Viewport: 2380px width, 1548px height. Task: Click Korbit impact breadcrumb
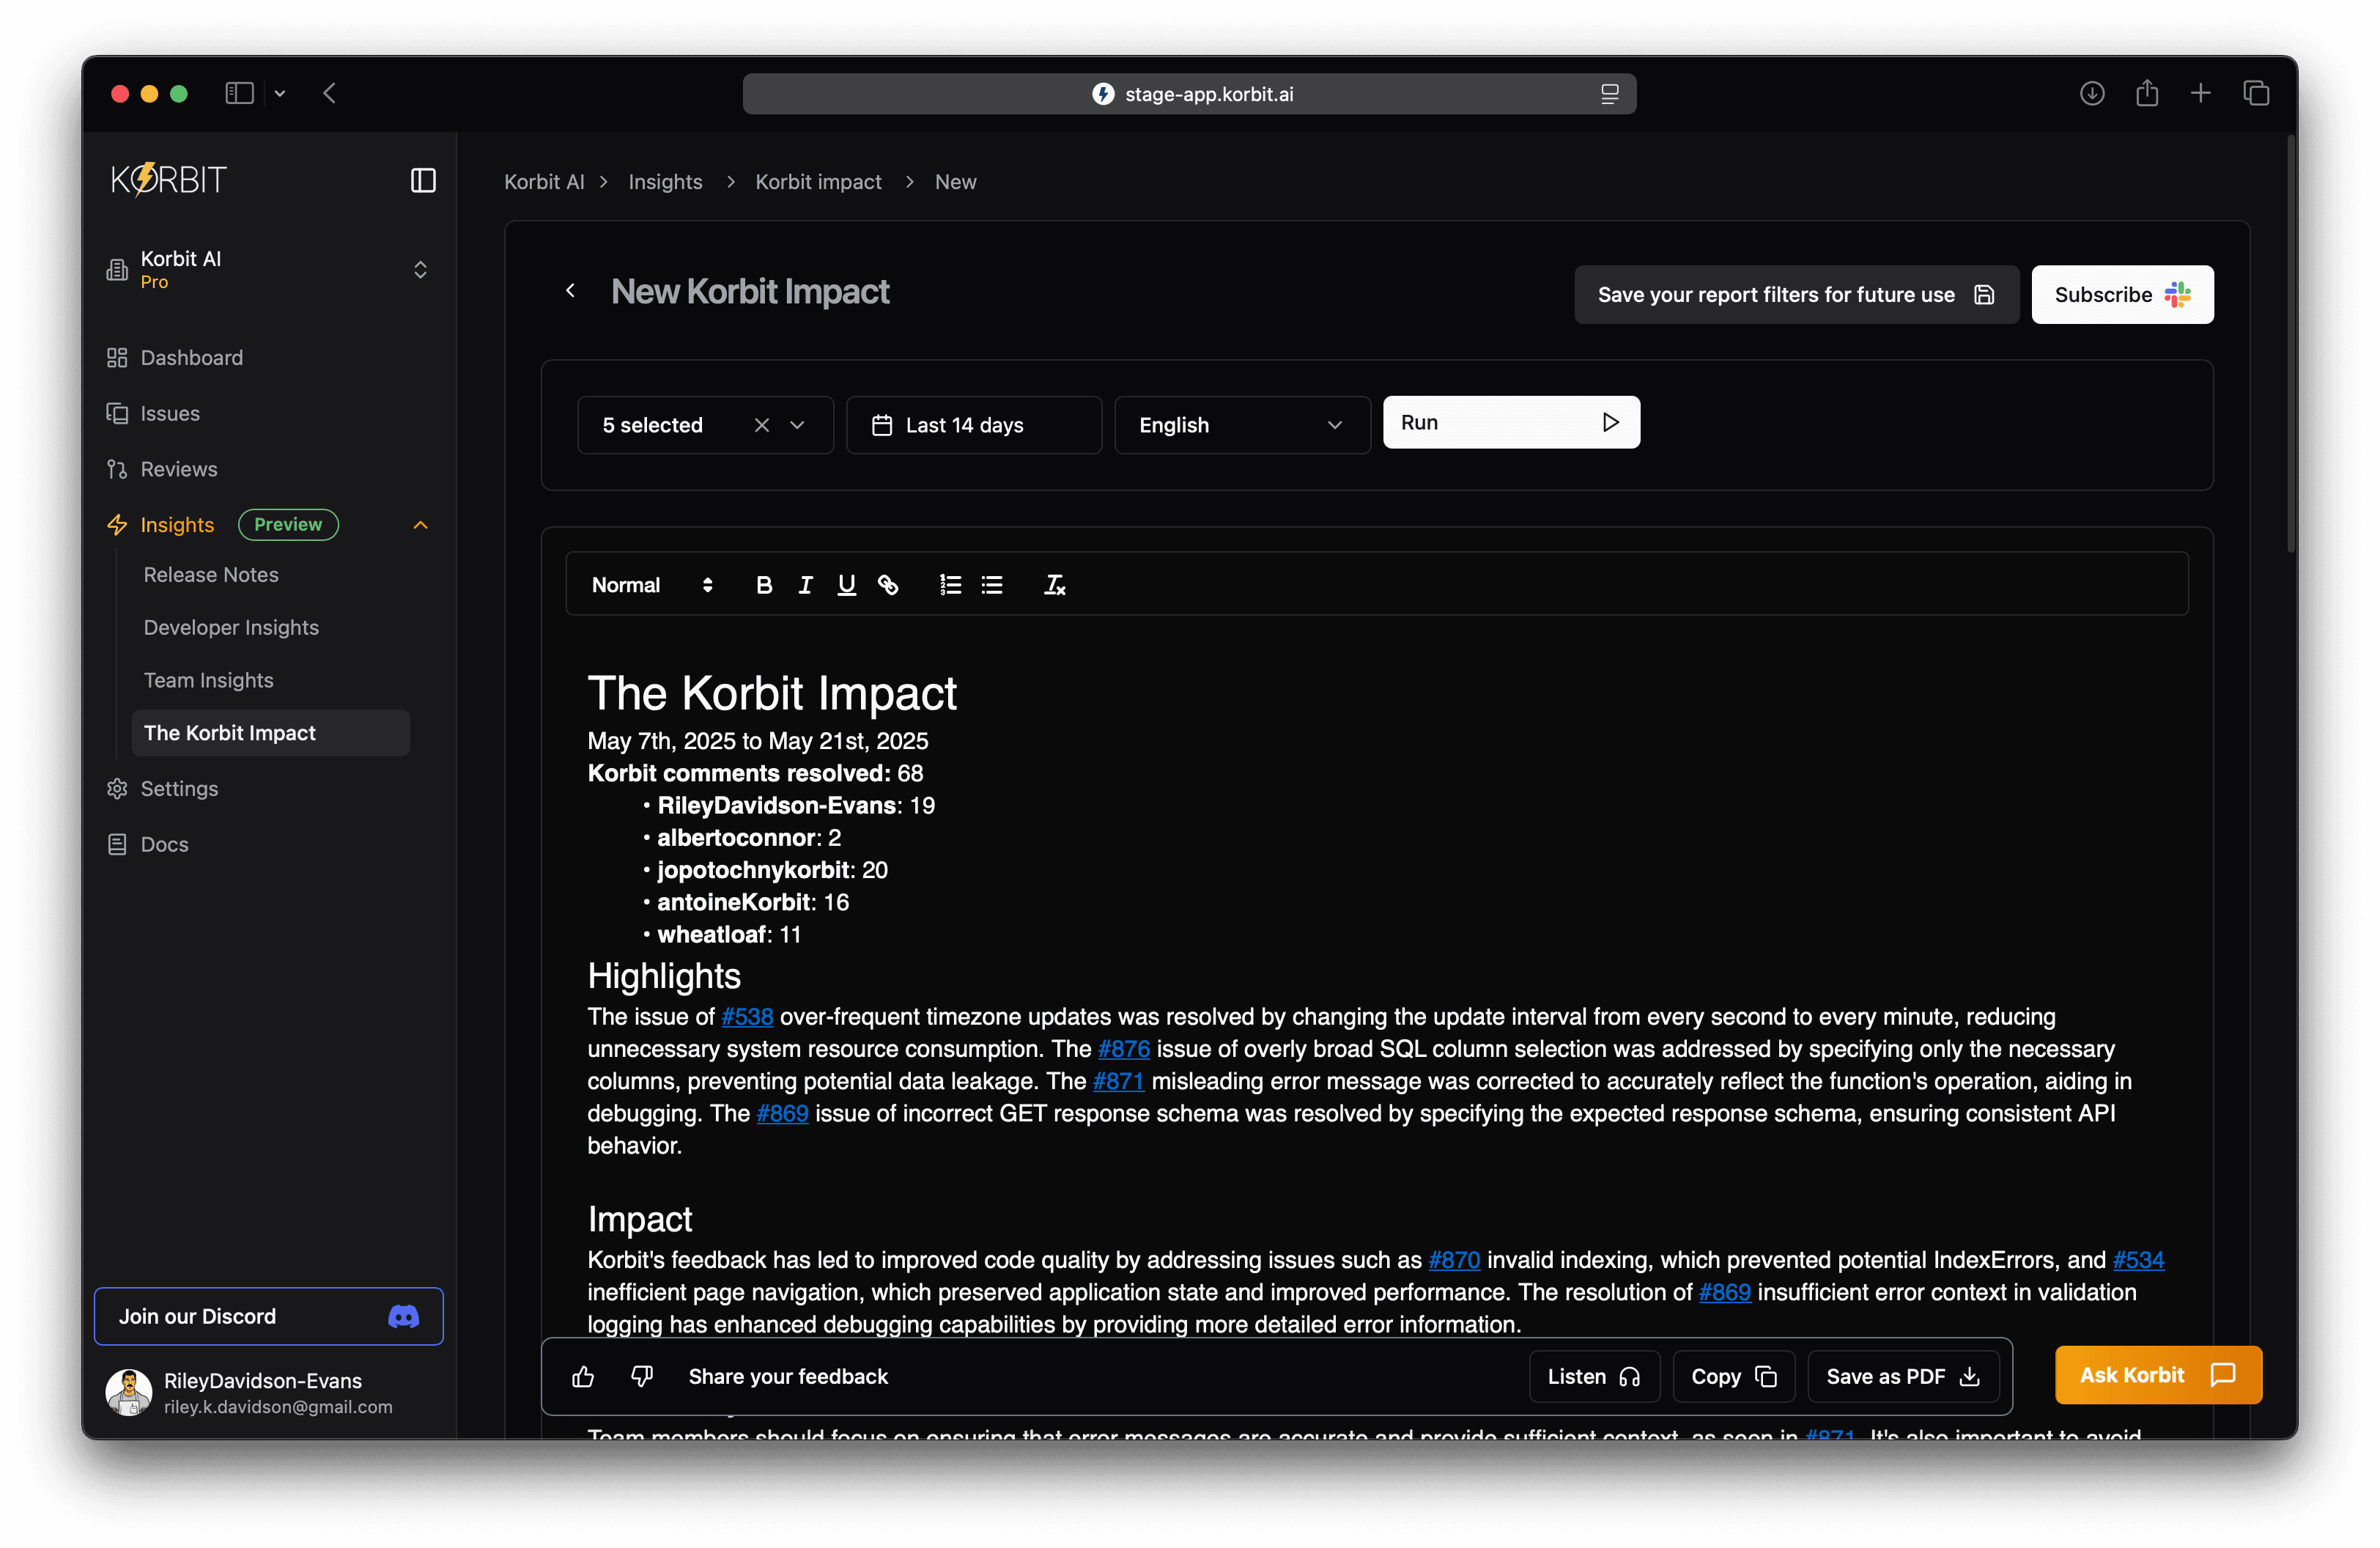[818, 182]
